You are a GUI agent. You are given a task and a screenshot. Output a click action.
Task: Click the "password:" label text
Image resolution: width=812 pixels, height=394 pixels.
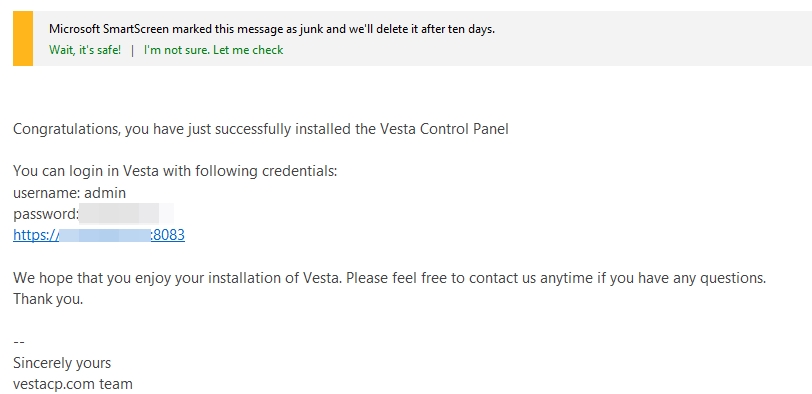(x=46, y=214)
